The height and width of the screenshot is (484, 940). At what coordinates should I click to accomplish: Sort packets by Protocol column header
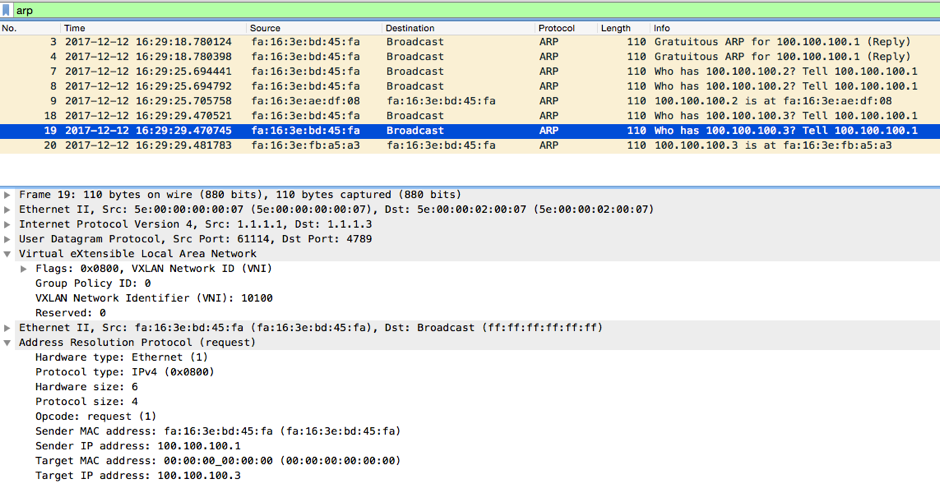coord(556,29)
